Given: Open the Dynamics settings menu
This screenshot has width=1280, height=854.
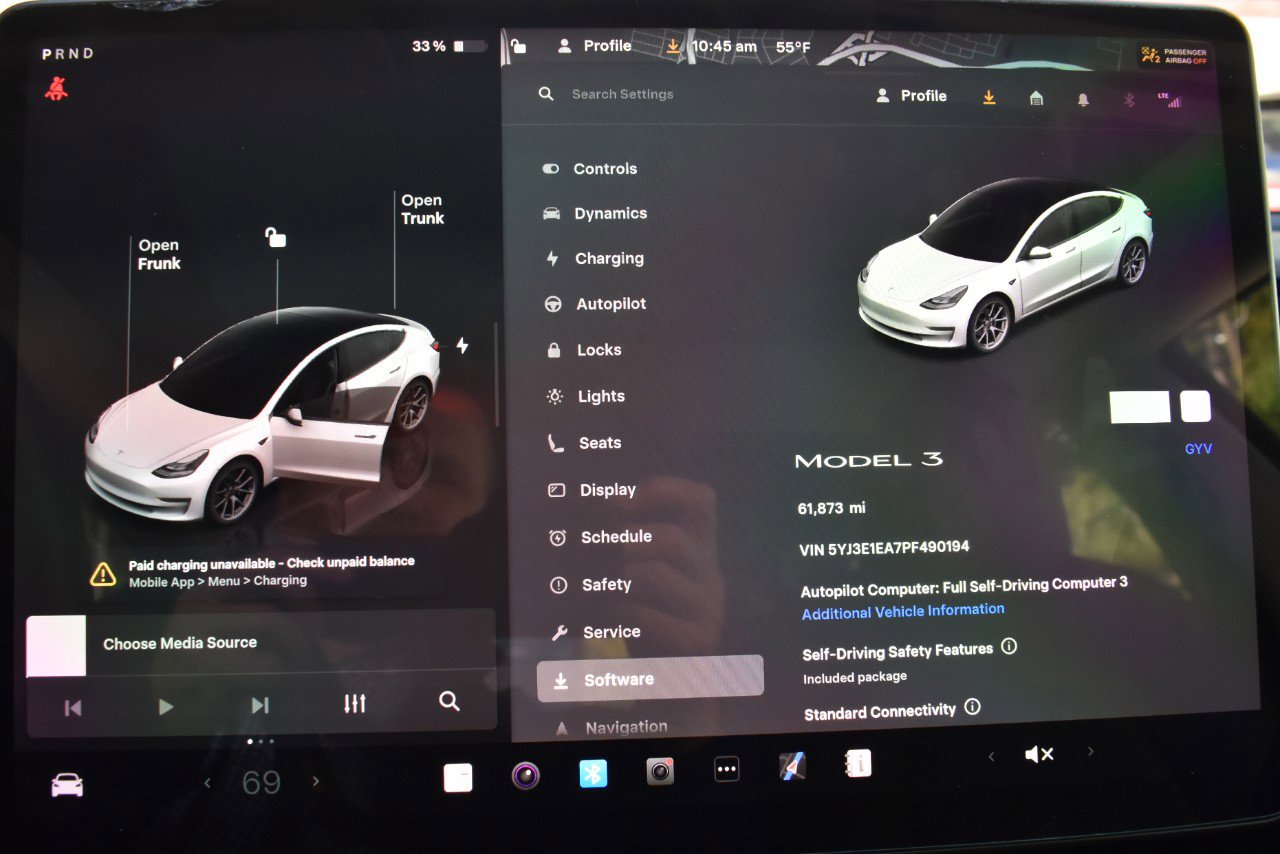Looking at the screenshot, I should click(595, 214).
